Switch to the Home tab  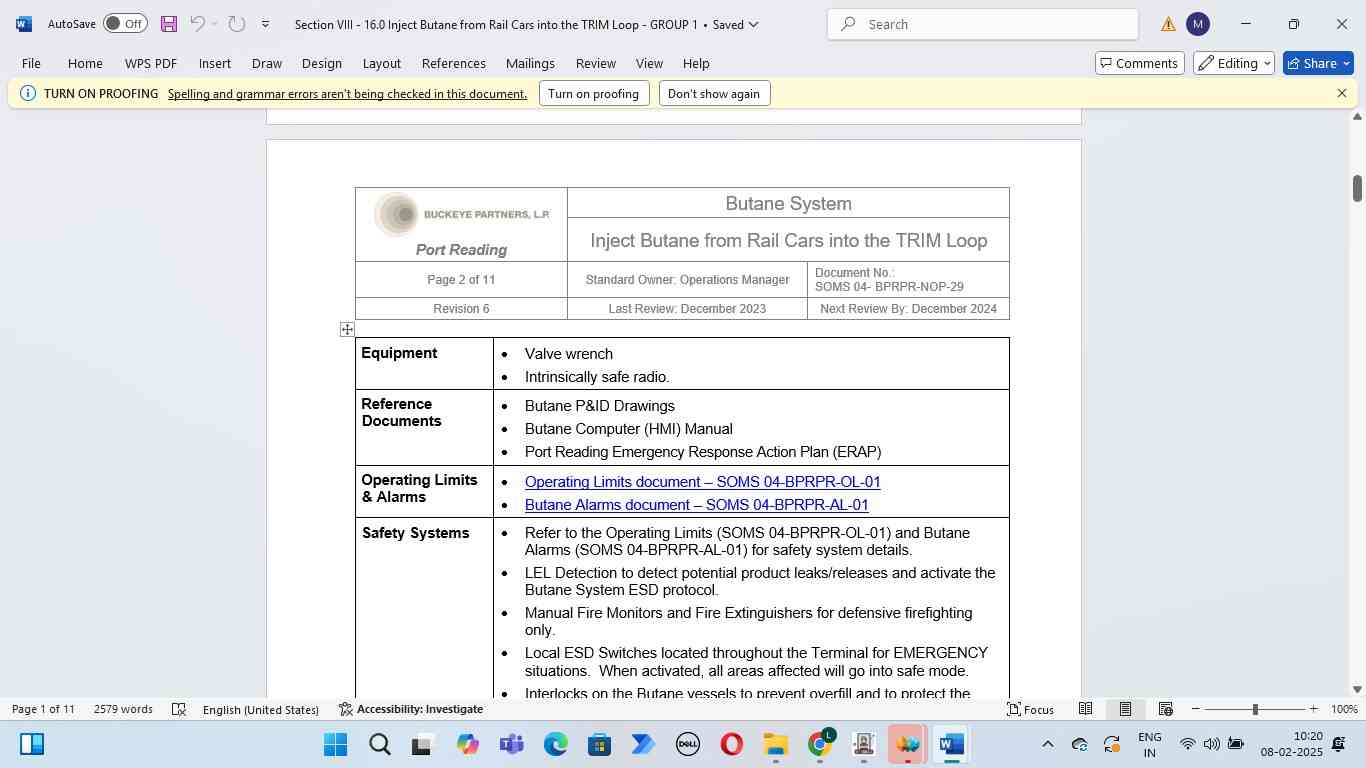[x=85, y=63]
